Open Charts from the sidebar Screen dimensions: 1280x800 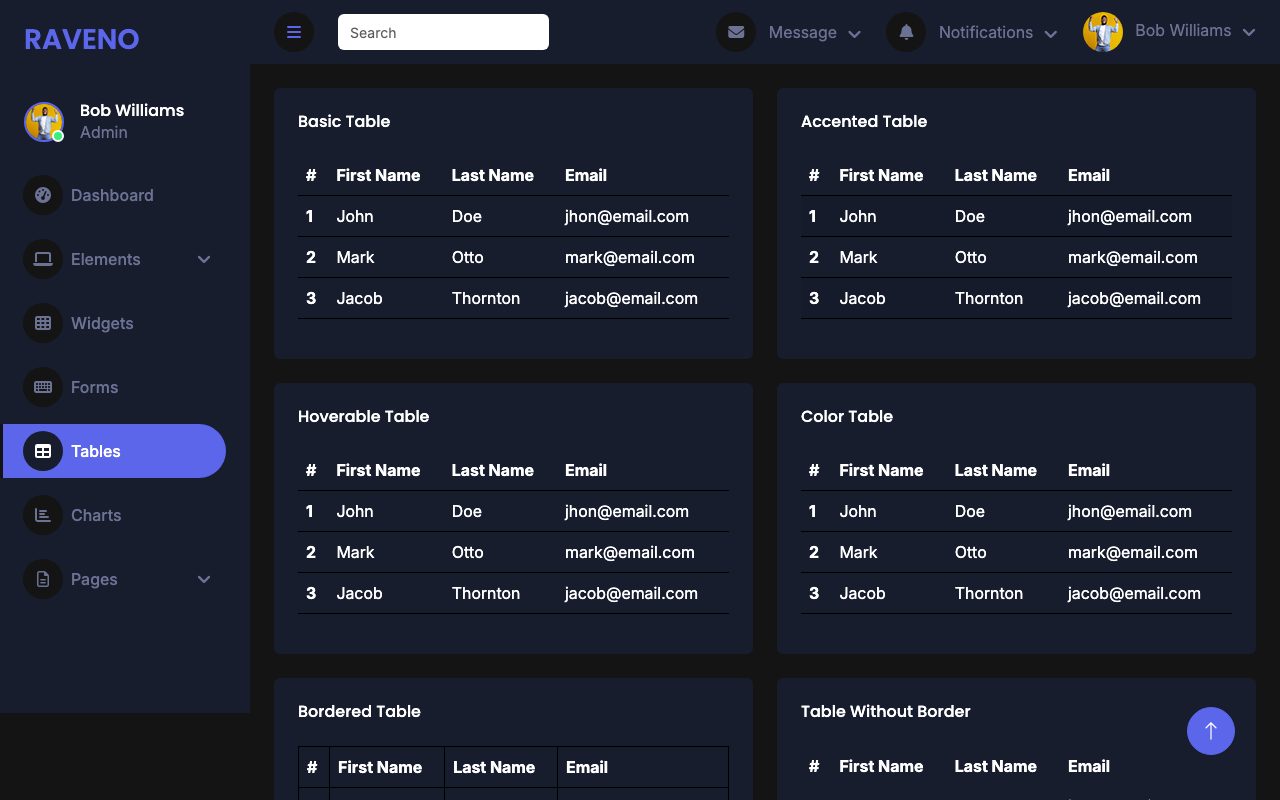pos(113,515)
